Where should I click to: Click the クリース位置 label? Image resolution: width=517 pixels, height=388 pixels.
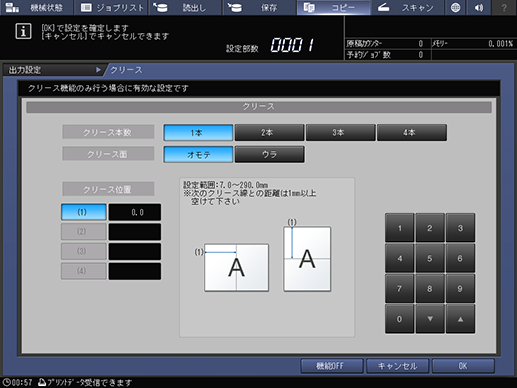(x=108, y=189)
